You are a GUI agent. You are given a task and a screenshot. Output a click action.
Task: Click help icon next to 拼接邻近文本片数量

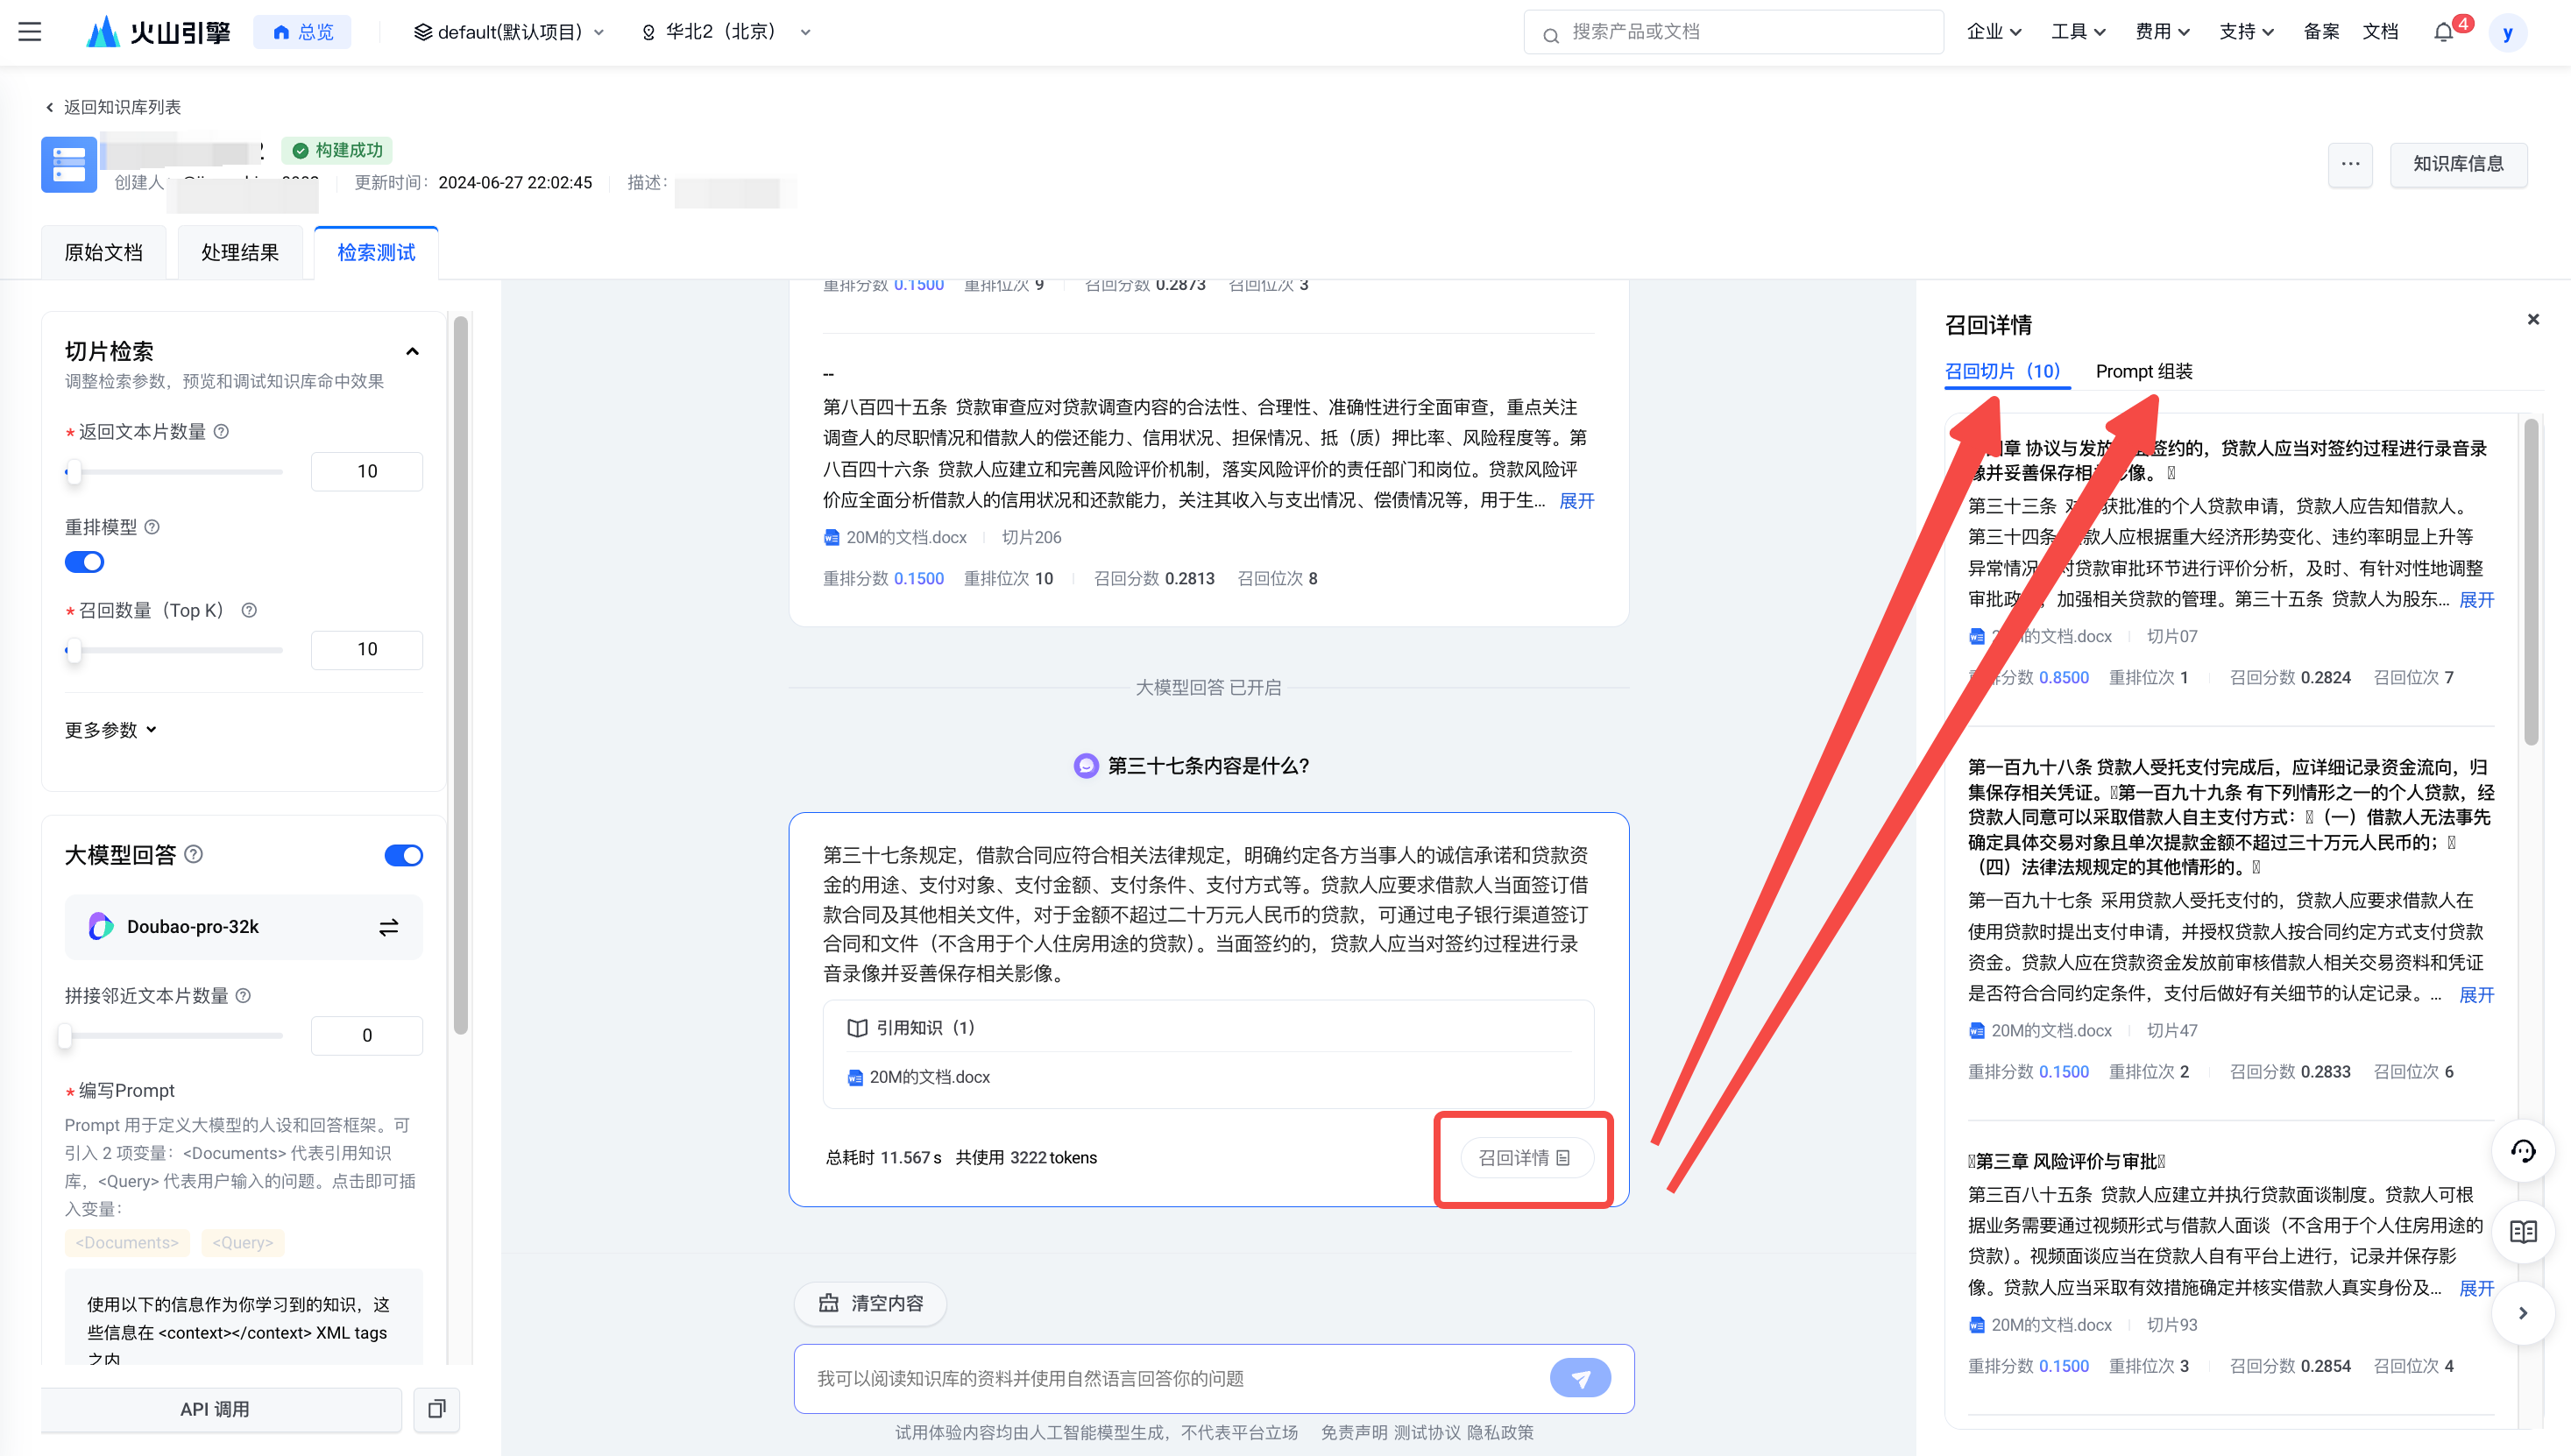(243, 995)
